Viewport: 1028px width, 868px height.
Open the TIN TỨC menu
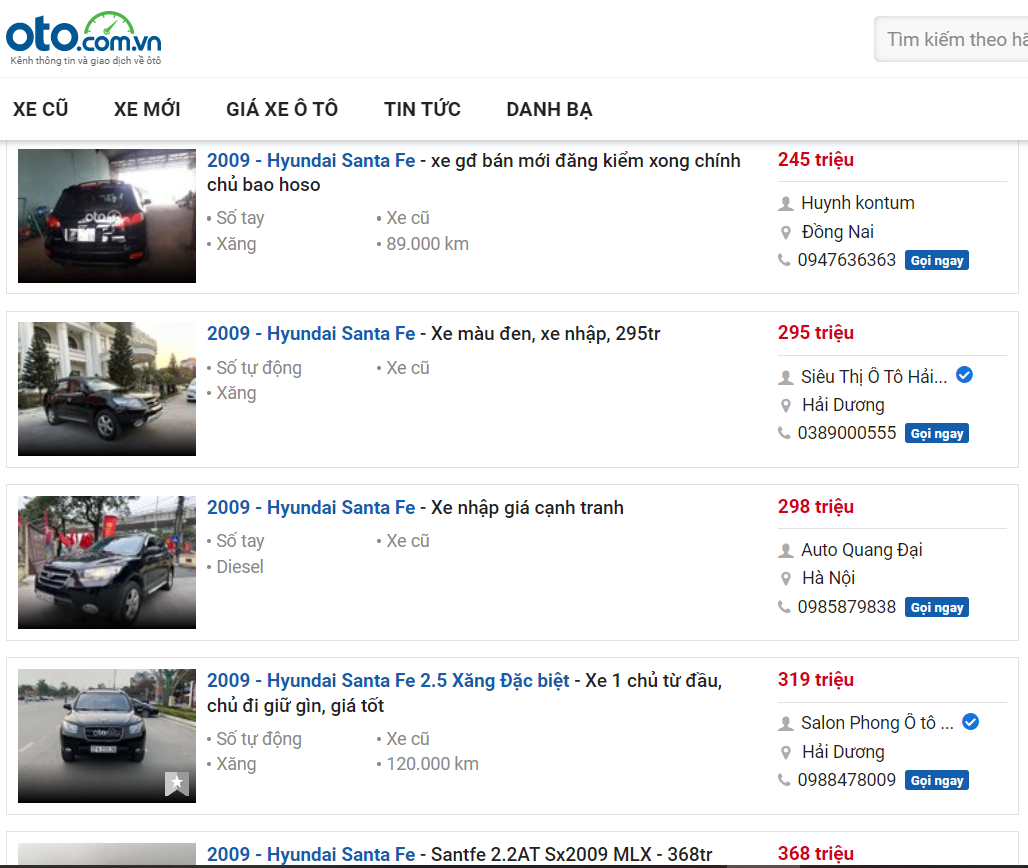click(422, 109)
